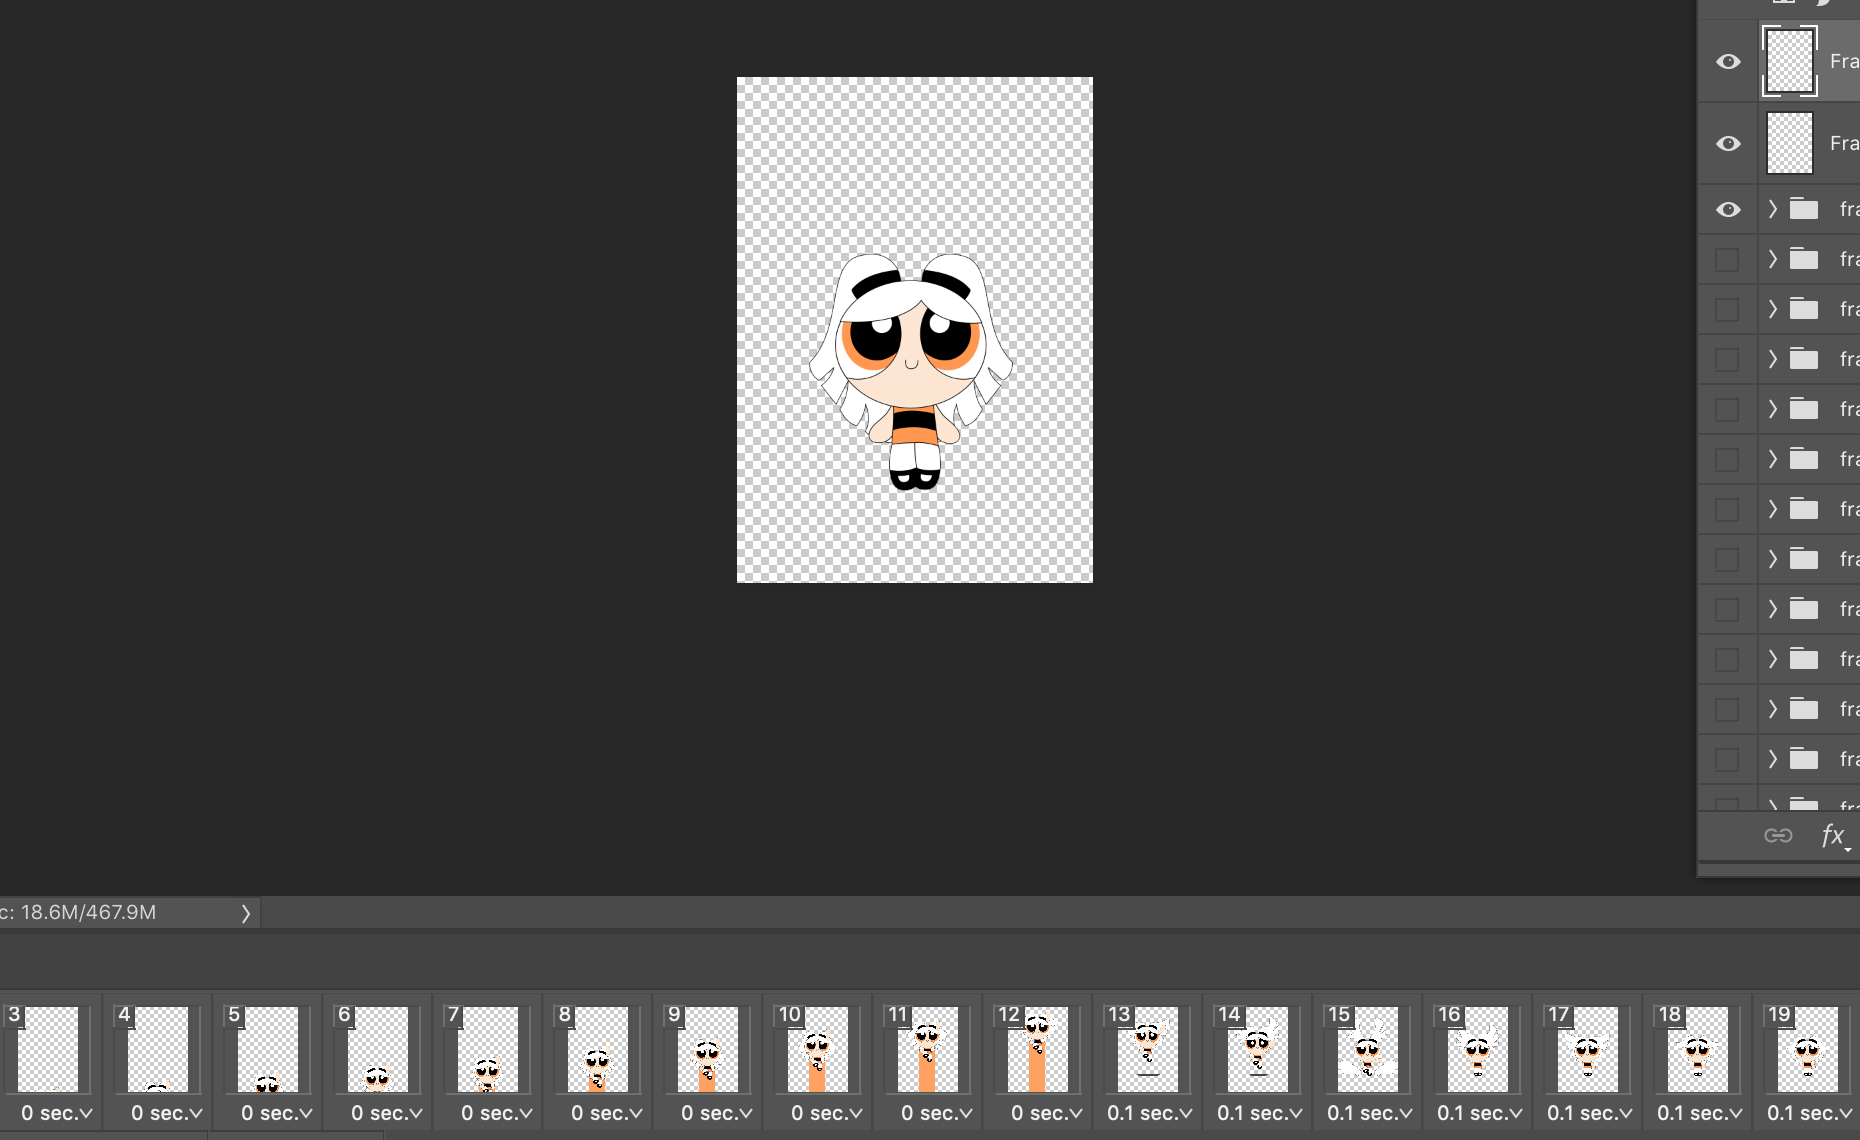The height and width of the screenshot is (1140, 1860).
Task: Hide the top selected Fra layer via eye icon
Action: click(1728, 62)
